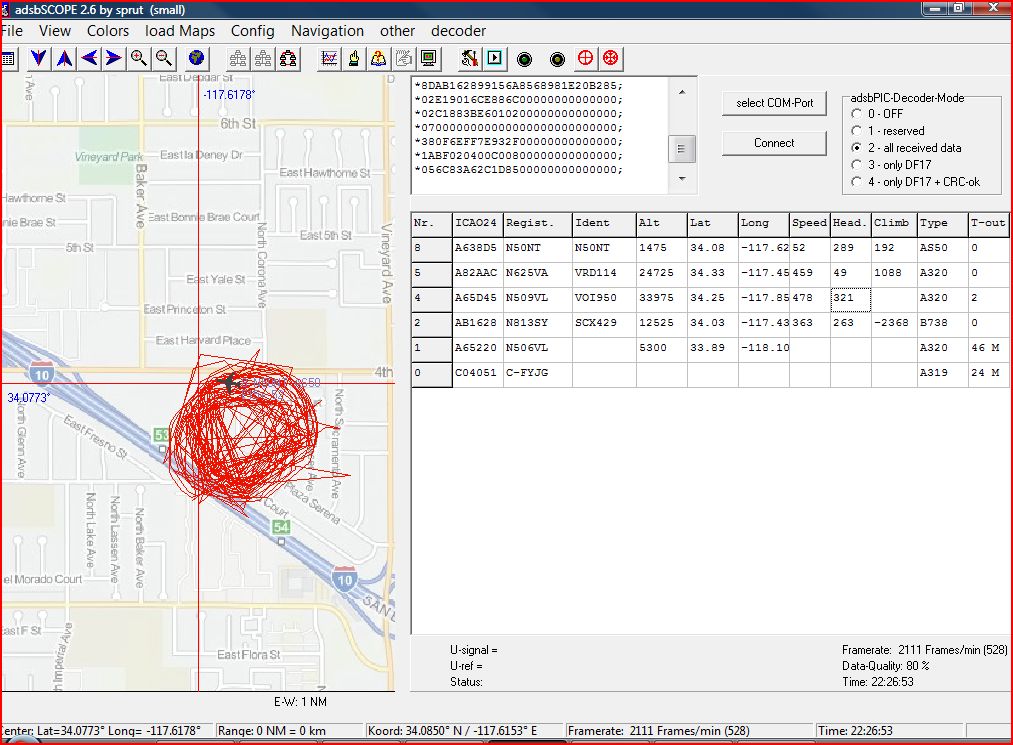Open the Colors menu
The width and height of the screenshot is (1013, 745).
coord(108,31)
